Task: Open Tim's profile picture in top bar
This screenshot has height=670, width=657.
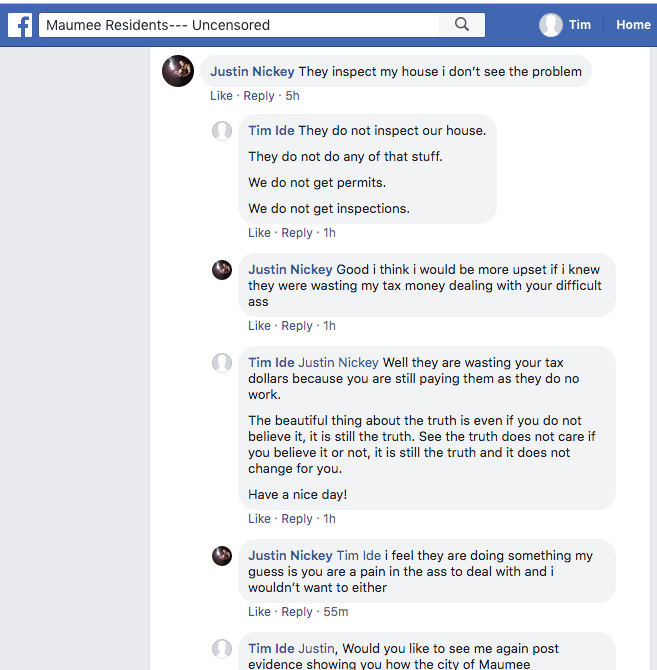Action: pos(550,25)
